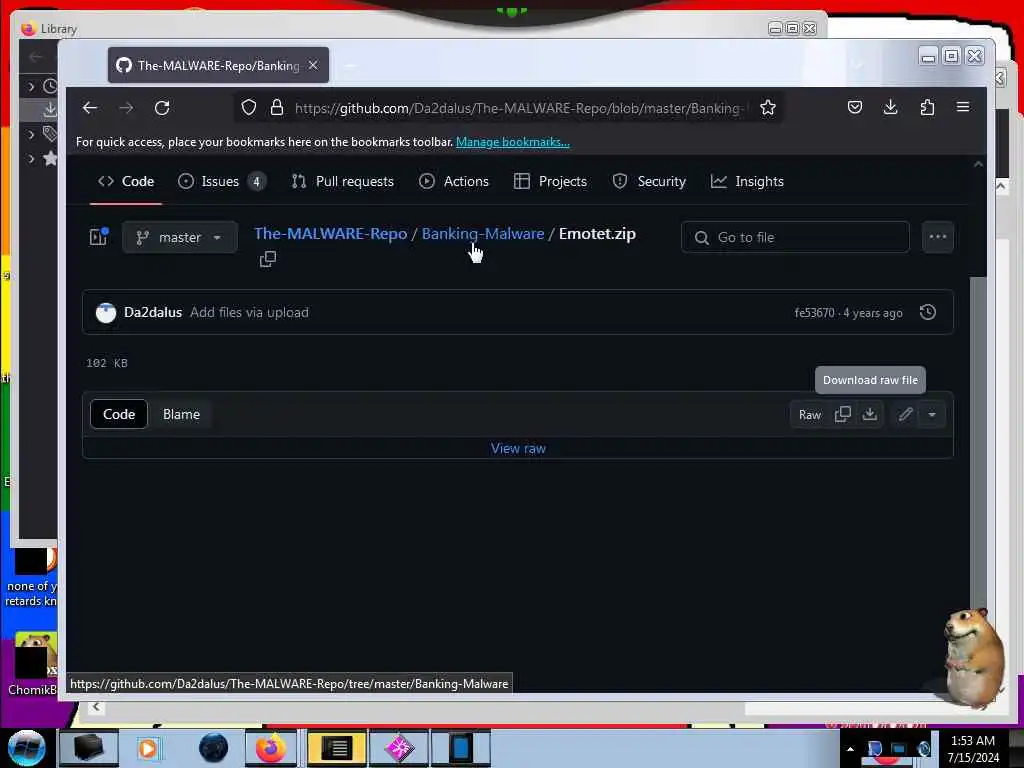Open commit fe53670 link
This screenshot has width=1024, height=768.
pyautogui.click(x=814, y=313)
